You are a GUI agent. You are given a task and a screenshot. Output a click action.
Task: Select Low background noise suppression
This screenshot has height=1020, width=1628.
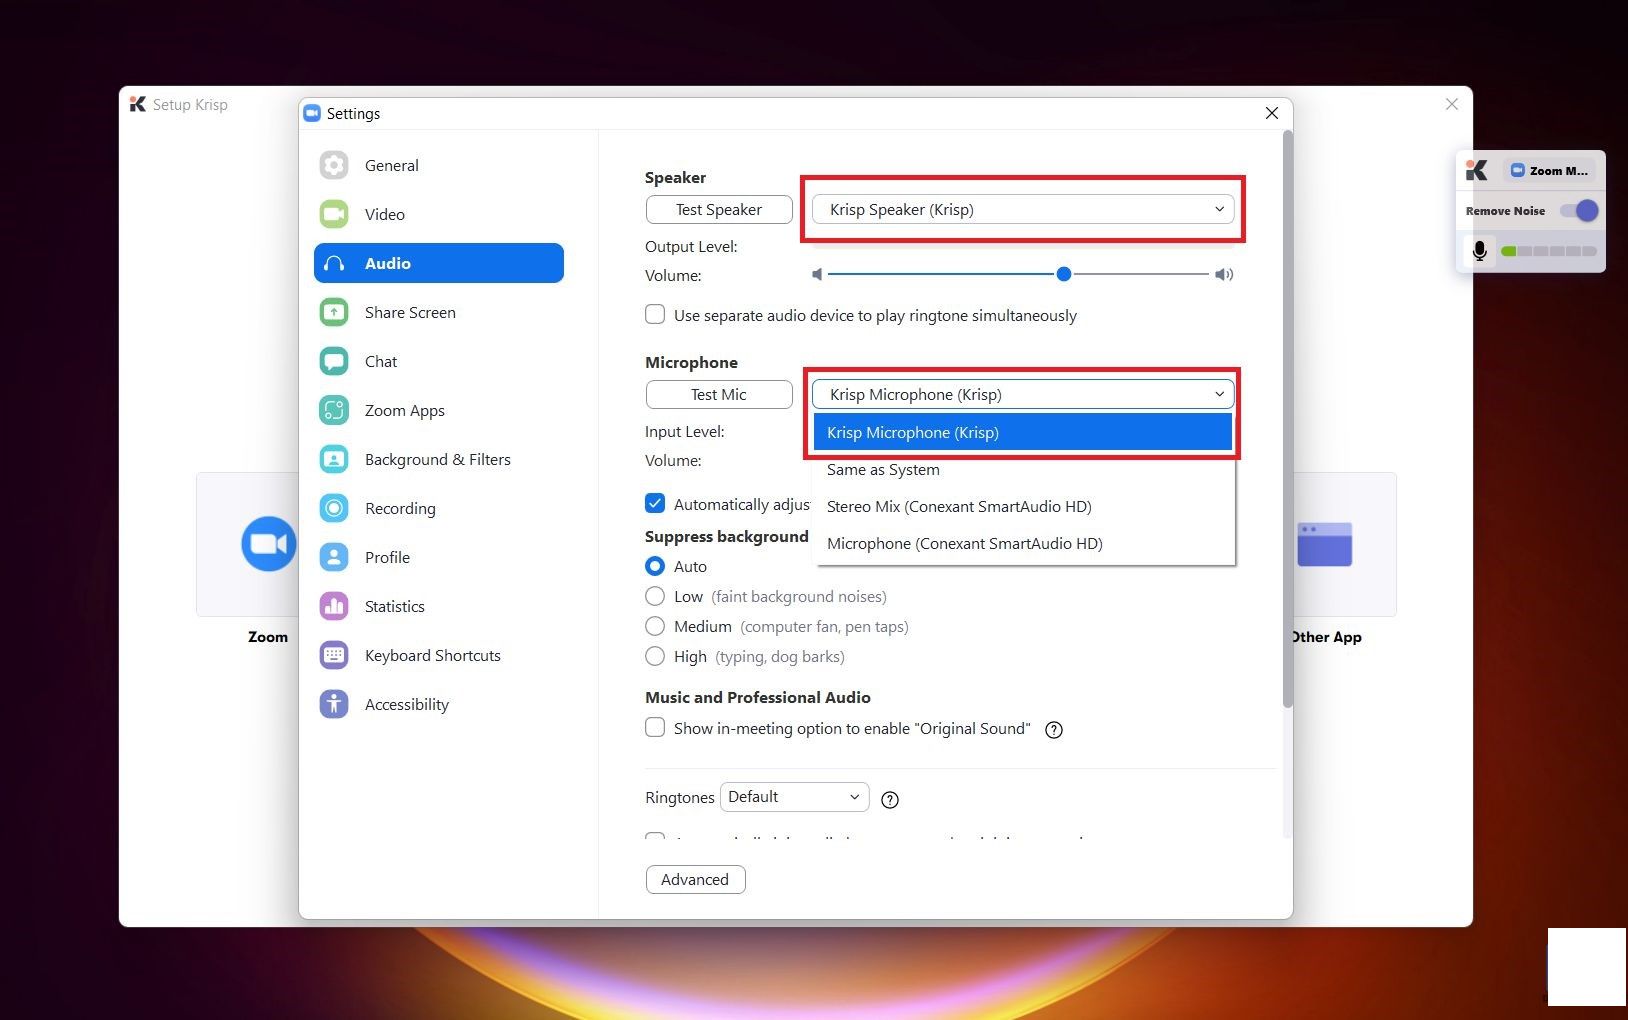coord(655,596)
